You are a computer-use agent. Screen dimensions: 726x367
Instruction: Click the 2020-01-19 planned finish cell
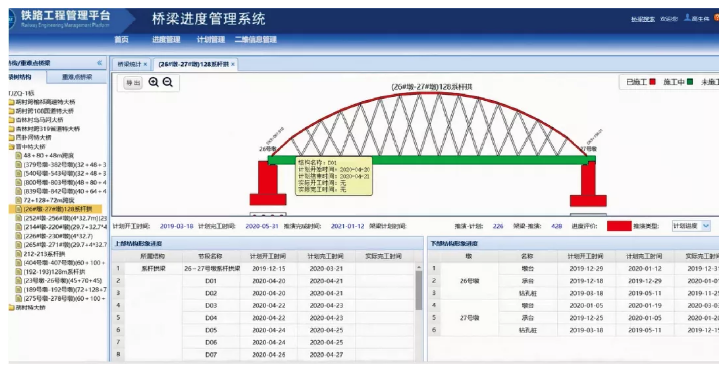point(644,305)
